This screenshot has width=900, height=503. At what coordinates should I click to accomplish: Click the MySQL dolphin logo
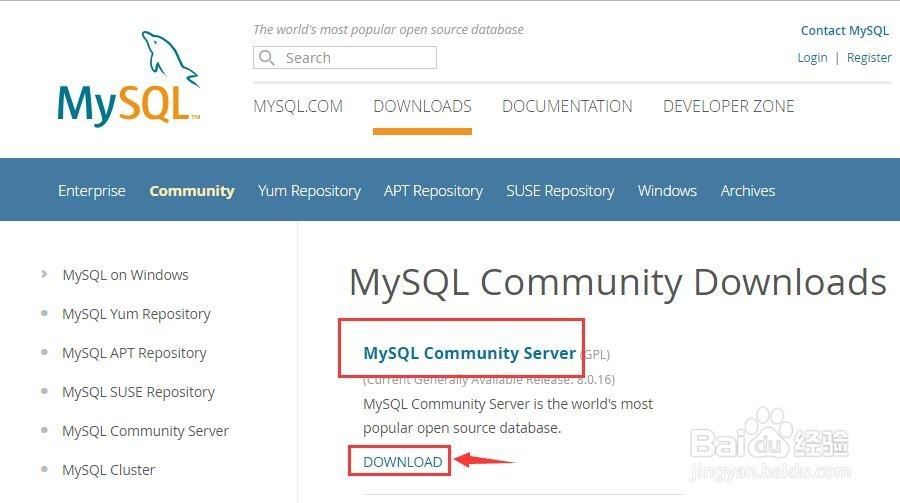tap(129, 79)
